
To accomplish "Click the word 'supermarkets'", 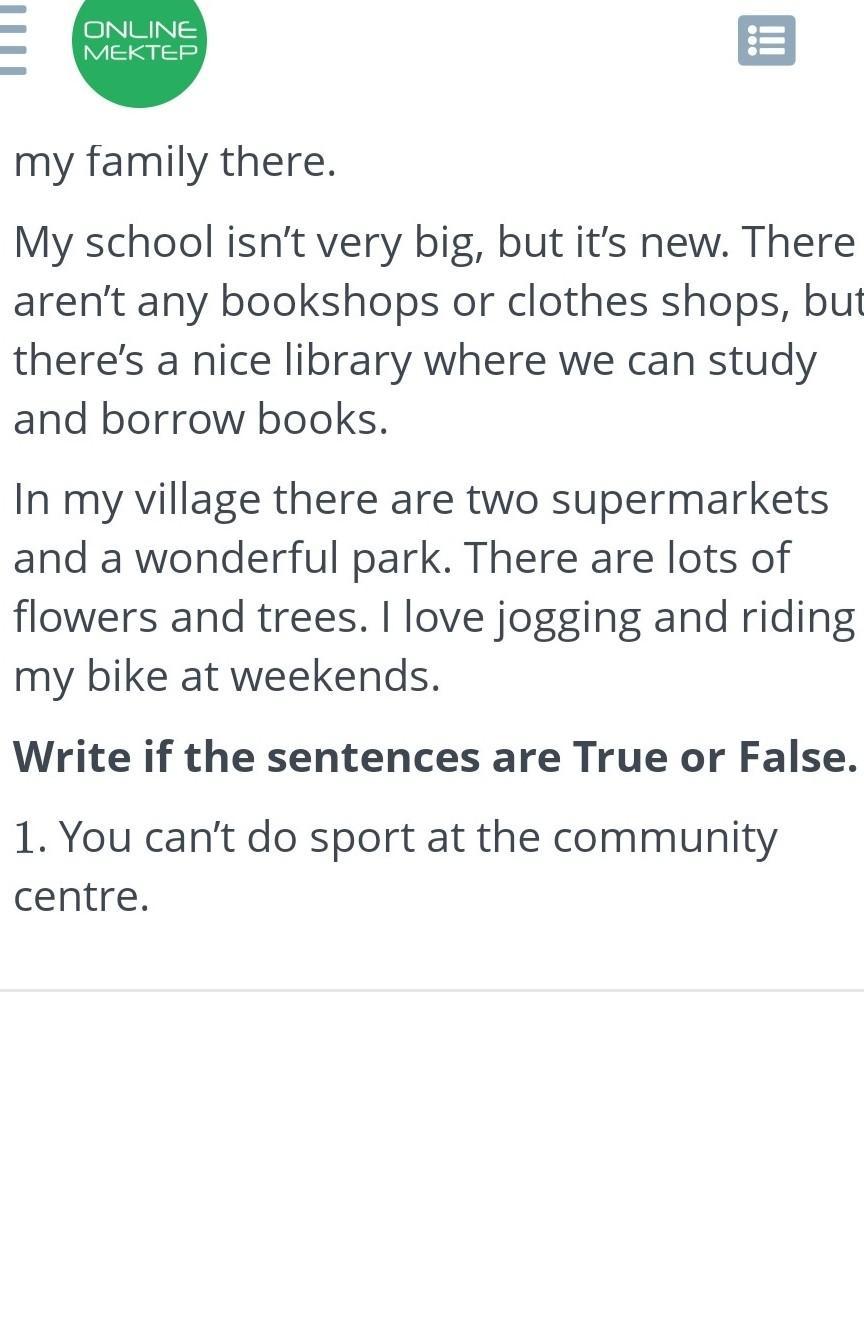I will tap(689, 499).
